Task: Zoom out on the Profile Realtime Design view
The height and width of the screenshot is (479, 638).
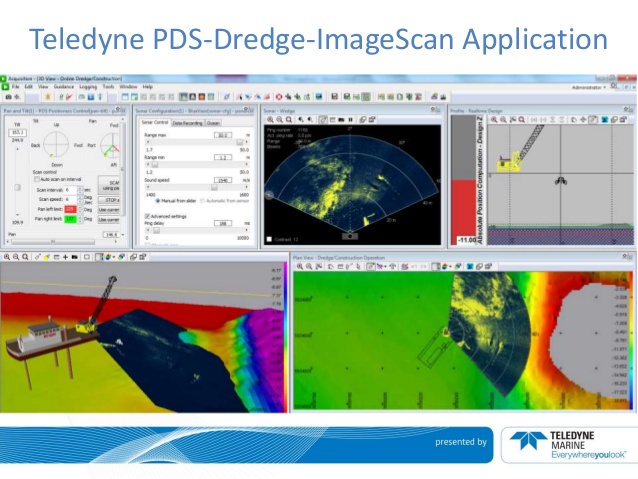Action: pos(503,120)
